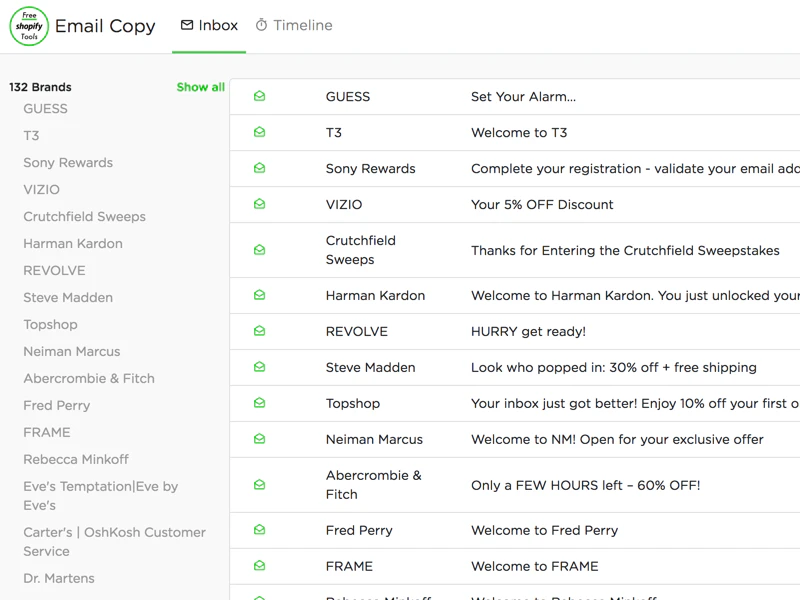The height and width of the screenshot is (600, 800).
Task: Open "Only a FEW HOURS left" email
Action: tap(585, 485)
